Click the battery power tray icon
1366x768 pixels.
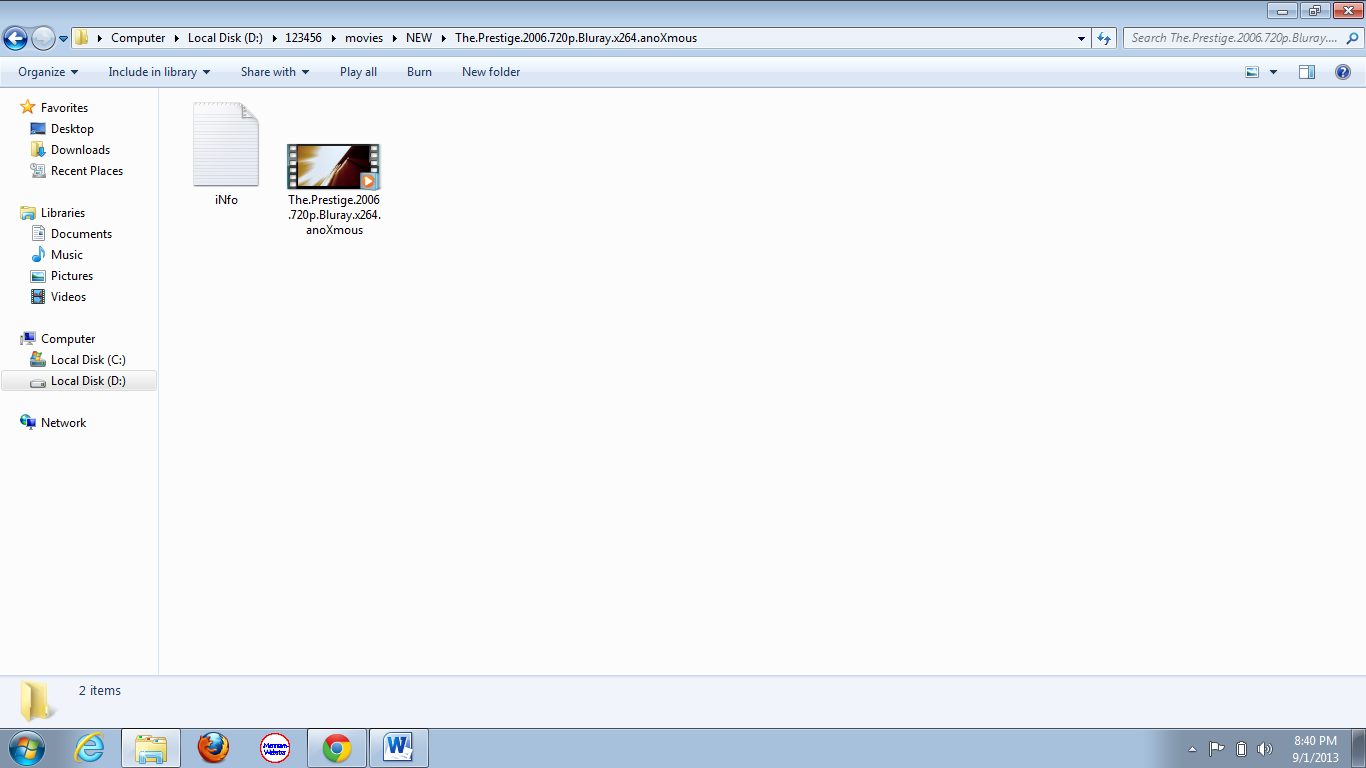1241,749
